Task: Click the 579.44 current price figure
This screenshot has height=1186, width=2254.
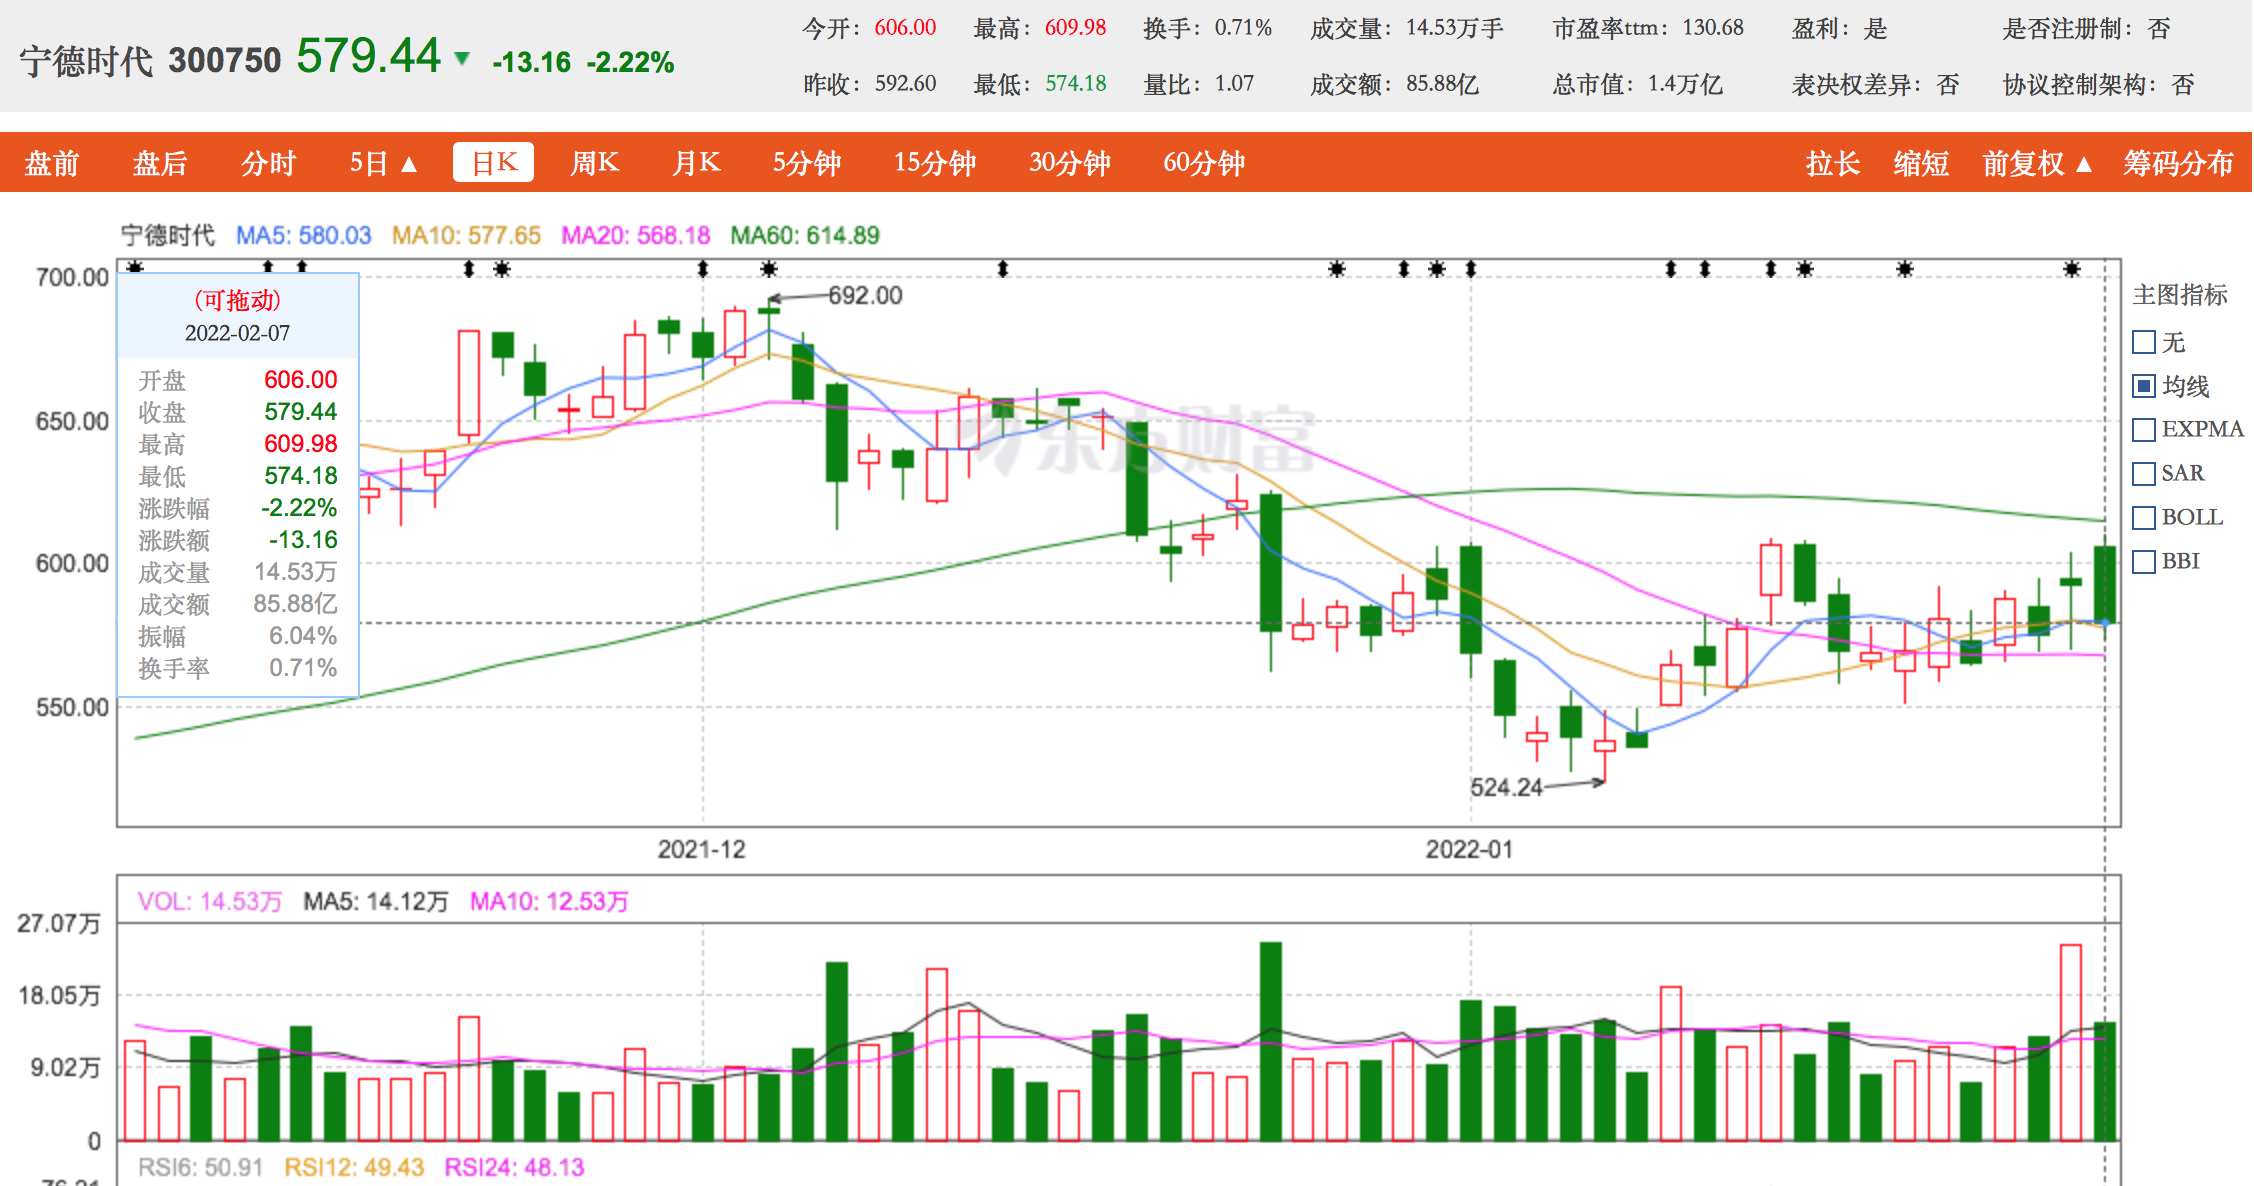Action: [x=368, y=56]
